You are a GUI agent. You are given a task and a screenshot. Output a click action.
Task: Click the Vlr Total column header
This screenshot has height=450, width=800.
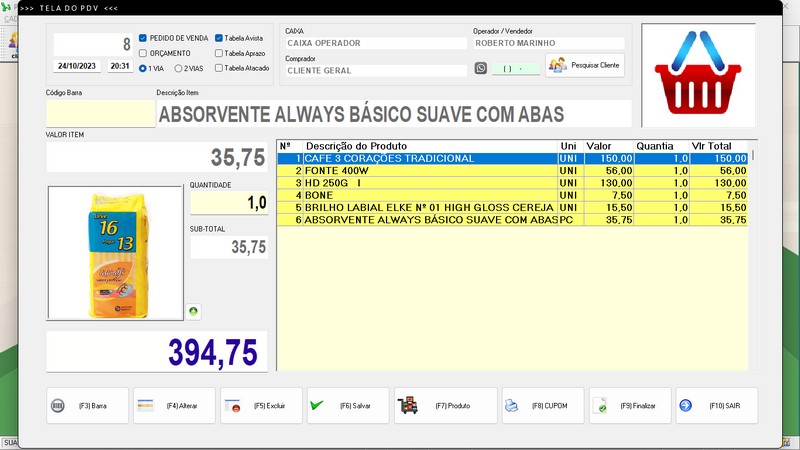pyautogui.click(x=718, y=146)
